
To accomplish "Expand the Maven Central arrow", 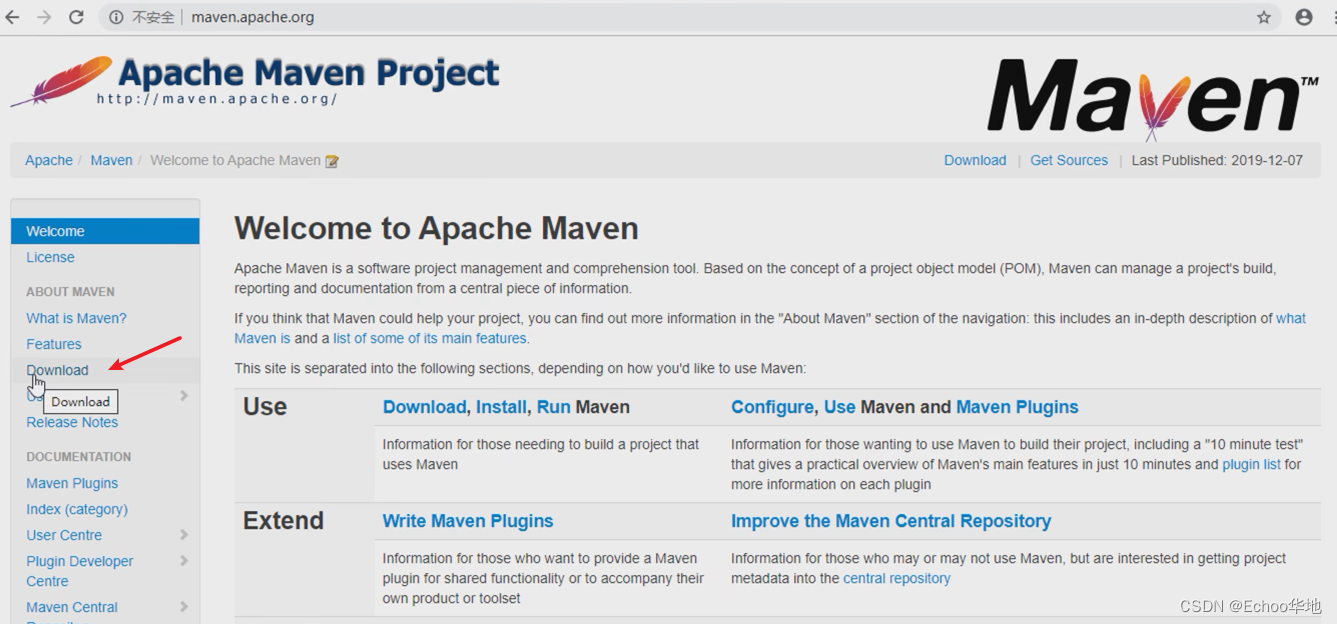I will pos(184,607).
